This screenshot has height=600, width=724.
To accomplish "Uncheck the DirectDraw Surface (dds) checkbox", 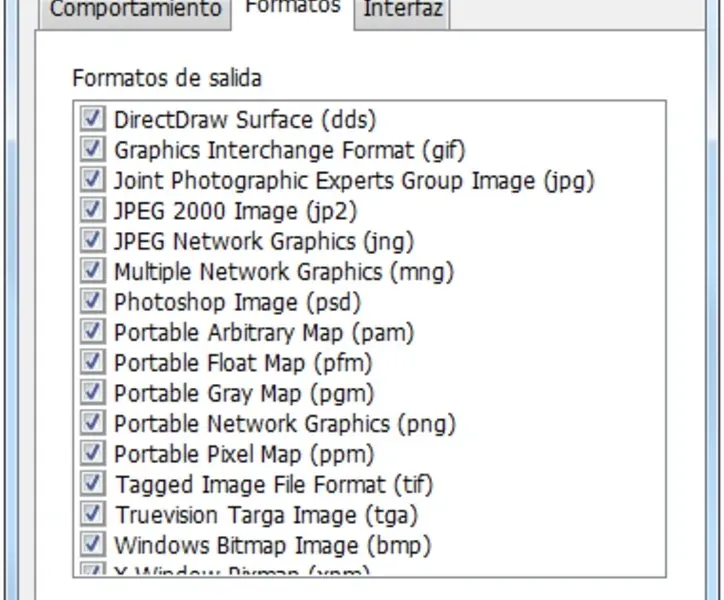I will click(93, 120).
